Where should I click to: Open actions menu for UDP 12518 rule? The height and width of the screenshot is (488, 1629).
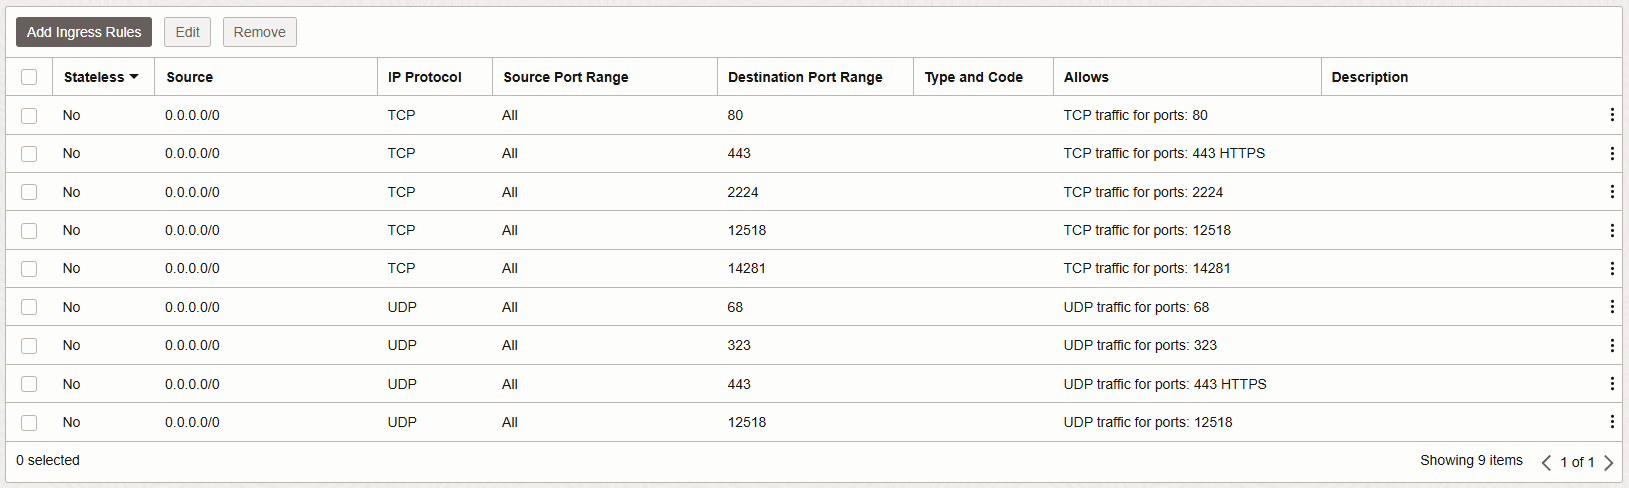[x=1611, y=422]
